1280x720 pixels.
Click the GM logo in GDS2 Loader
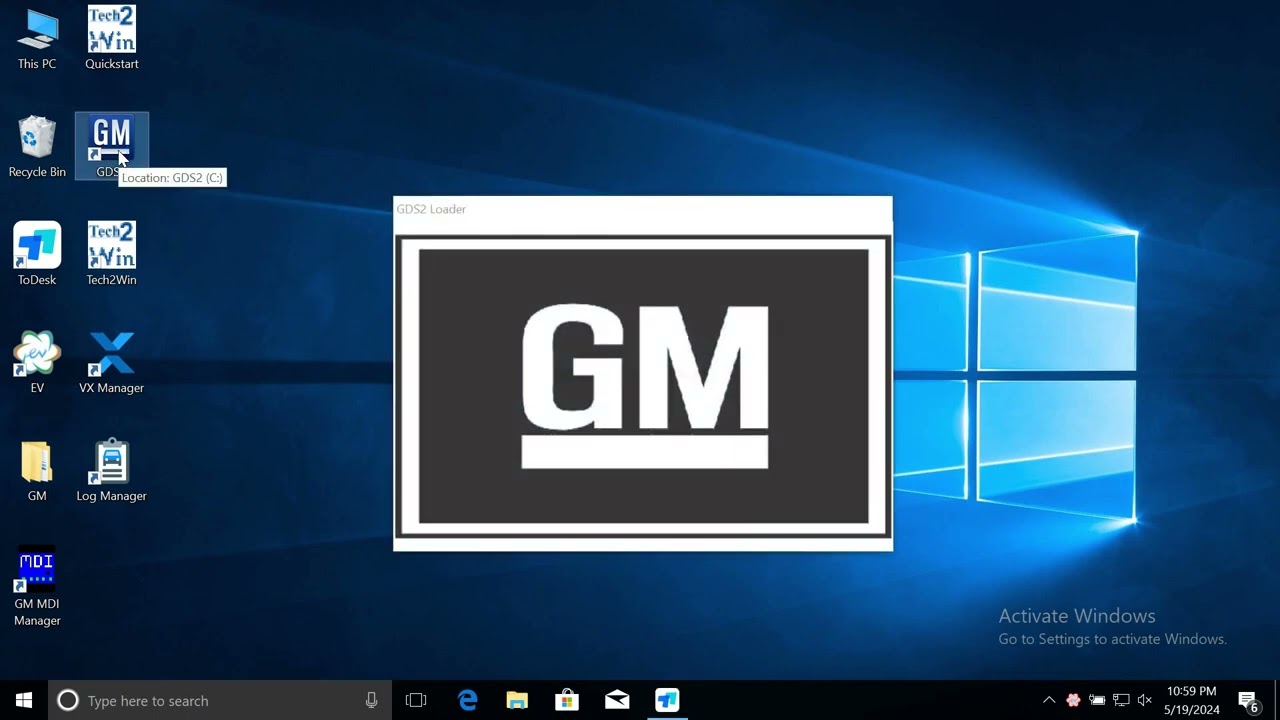pos(644,386)
